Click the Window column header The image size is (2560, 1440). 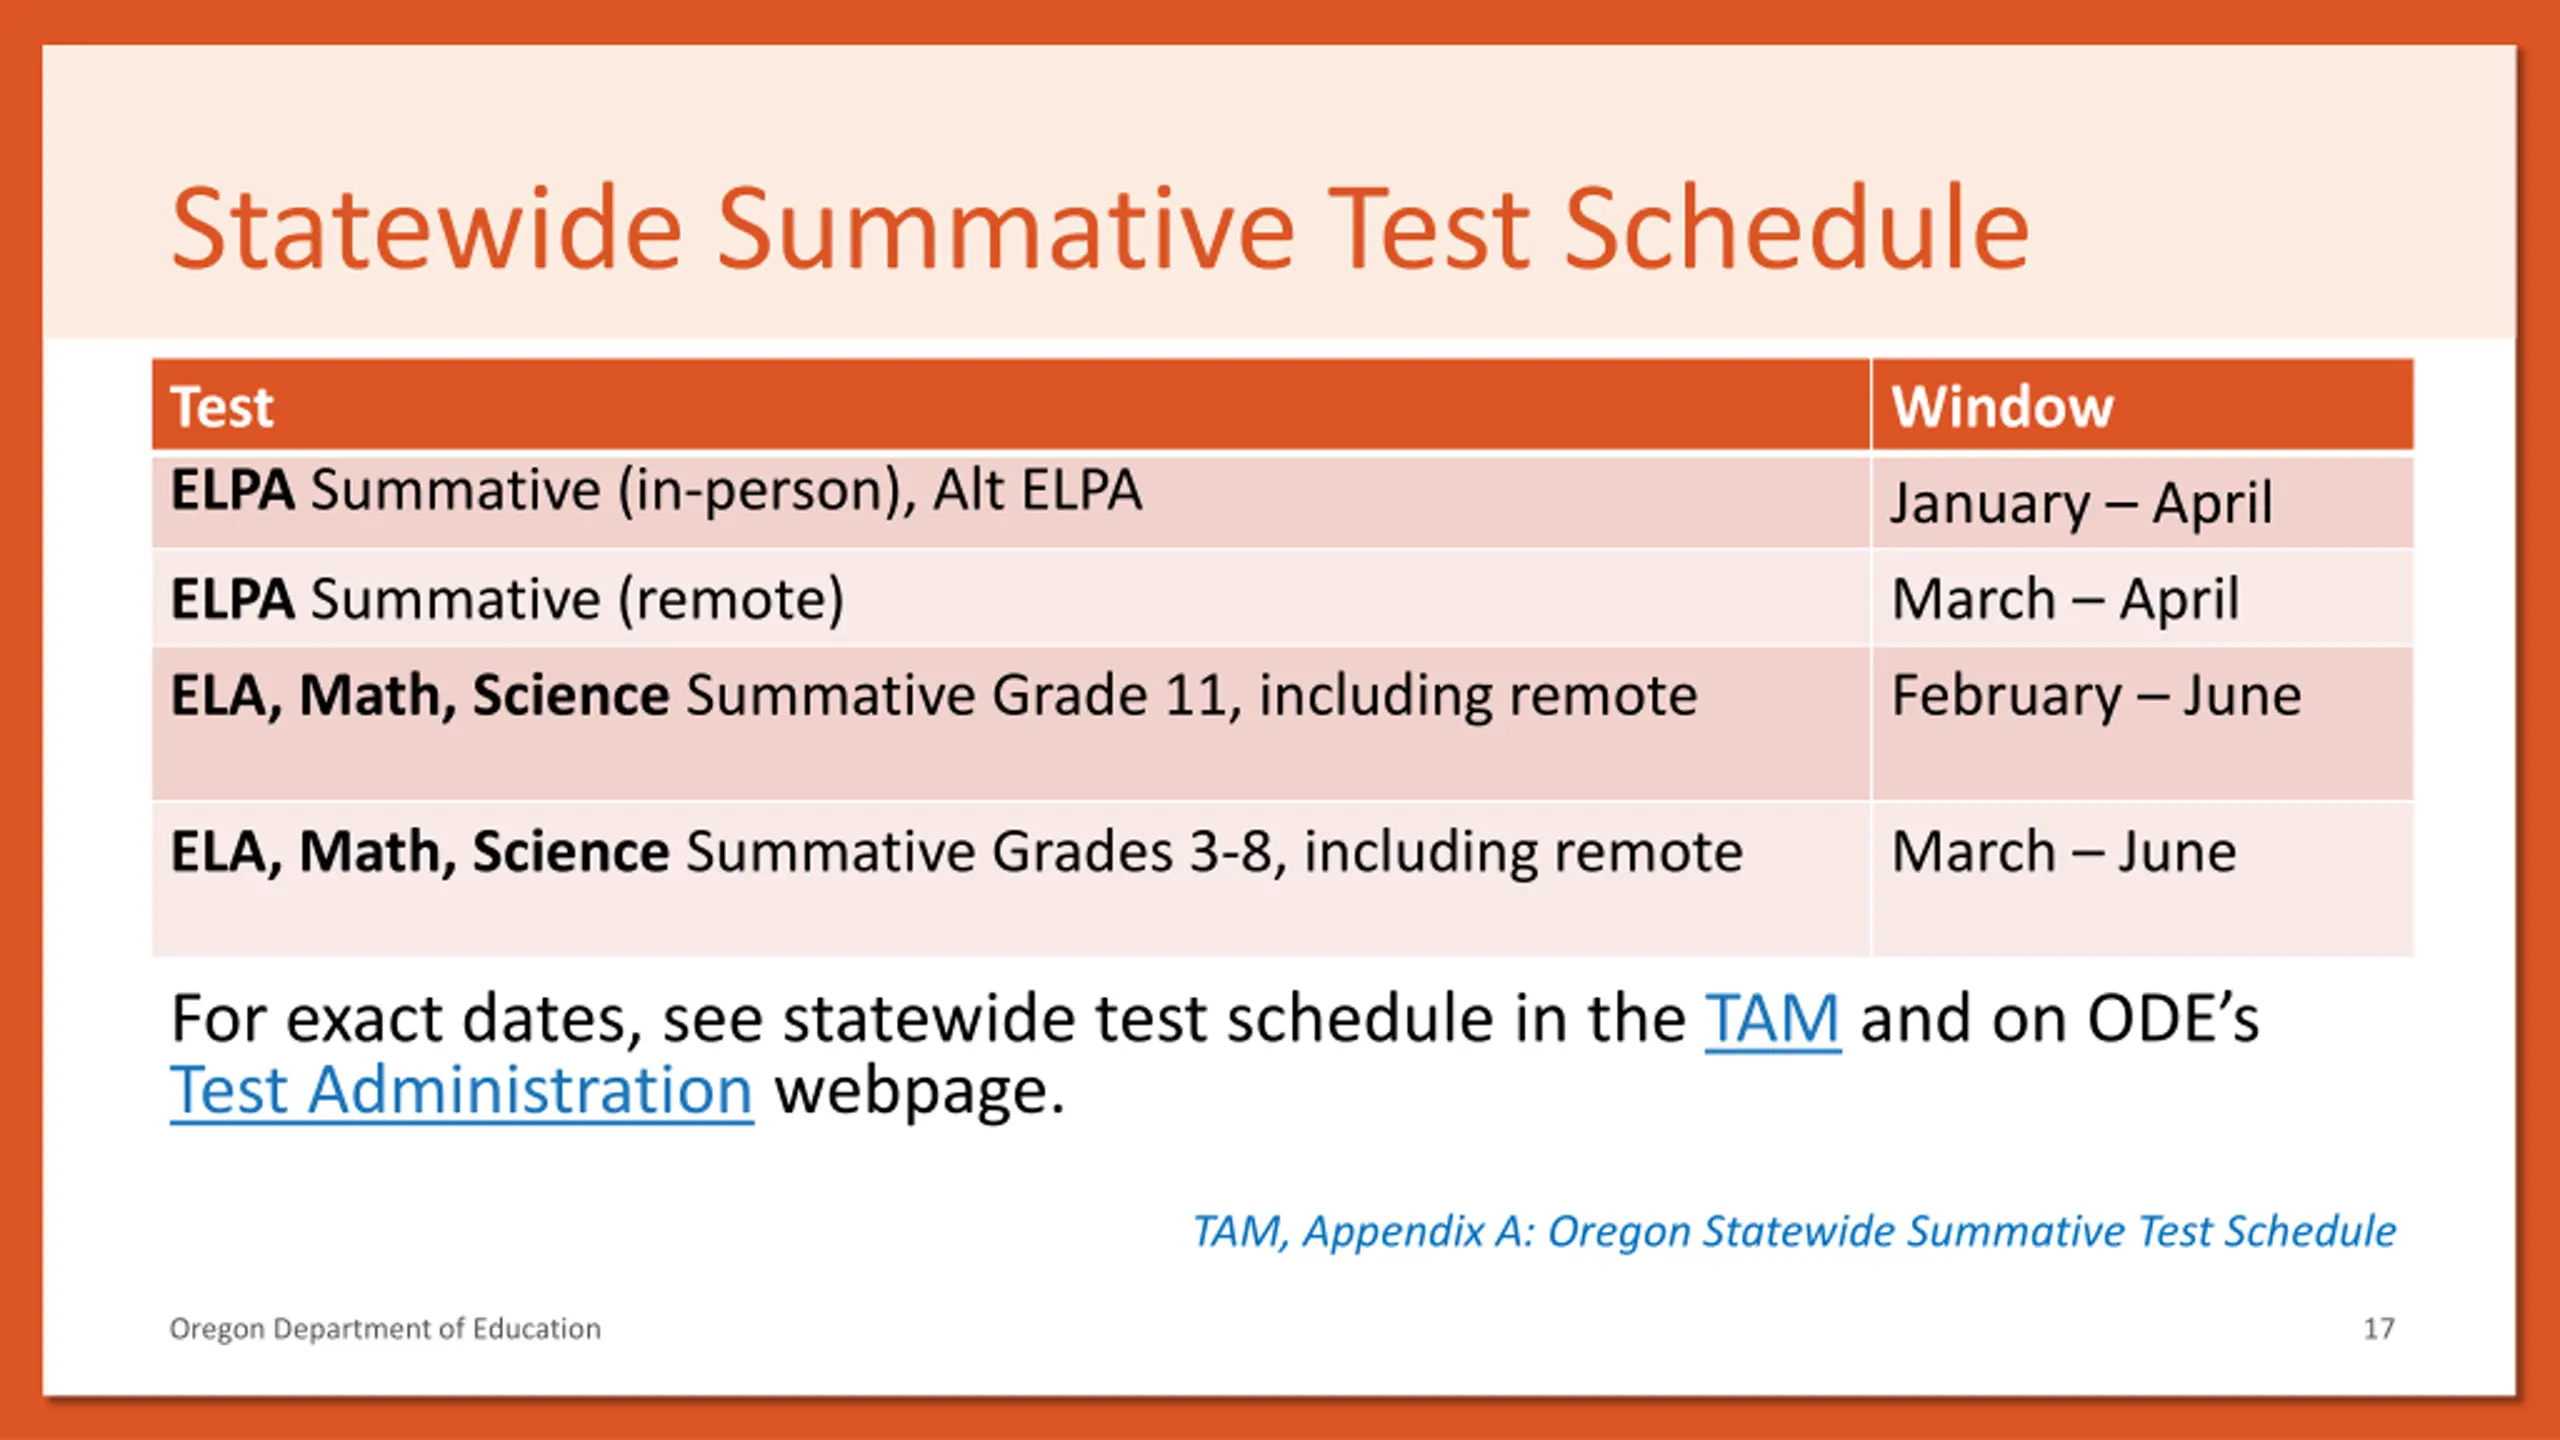tap(2143, 405)
